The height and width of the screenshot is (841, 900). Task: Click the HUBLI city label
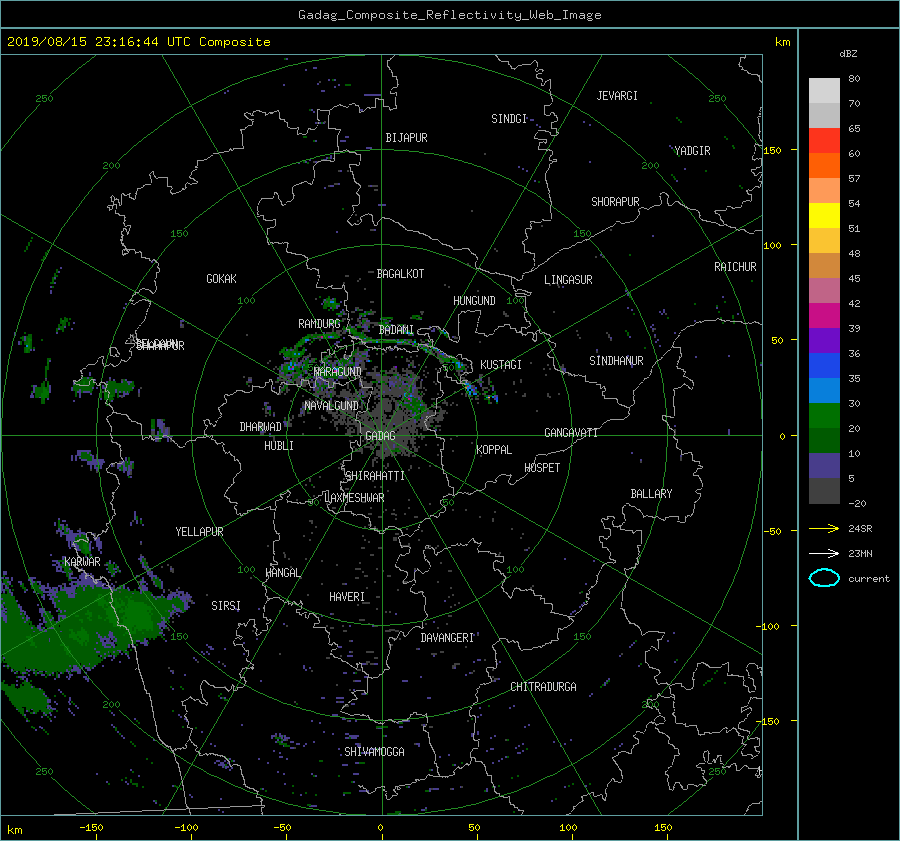279,446
